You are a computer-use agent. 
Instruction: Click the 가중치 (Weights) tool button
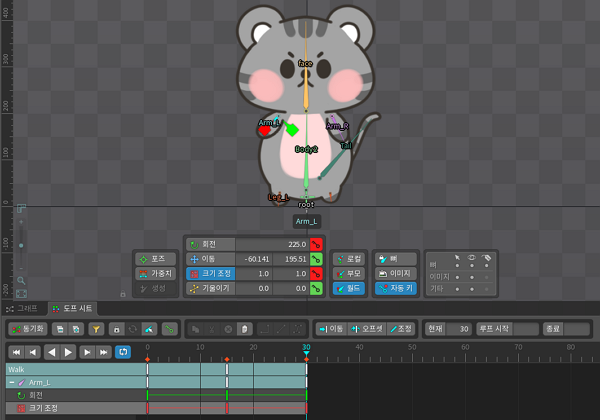[x=156, y=273]
